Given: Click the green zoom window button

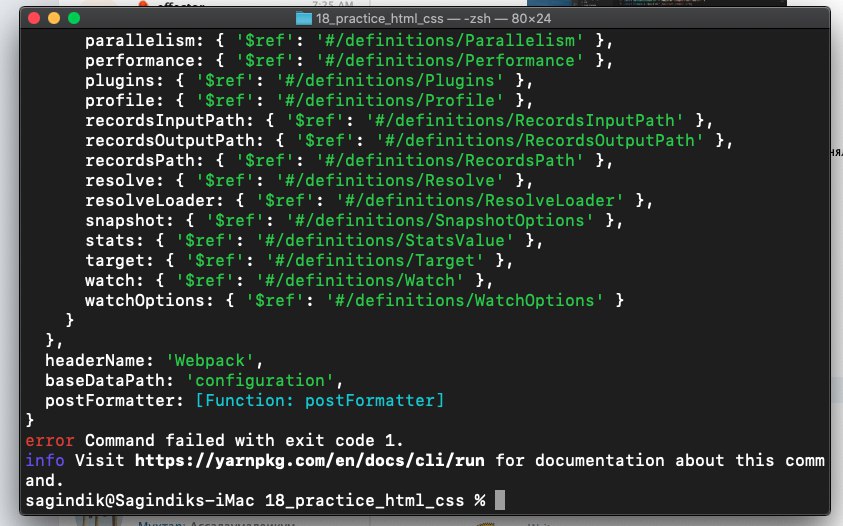Looking at the screenshot, I should [74, 18].
